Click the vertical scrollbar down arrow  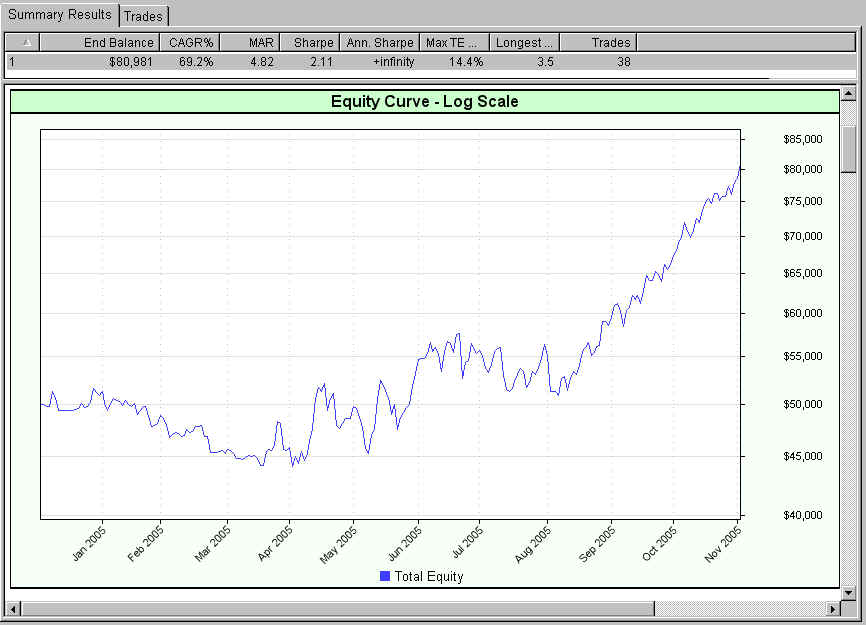pos(848,592)
